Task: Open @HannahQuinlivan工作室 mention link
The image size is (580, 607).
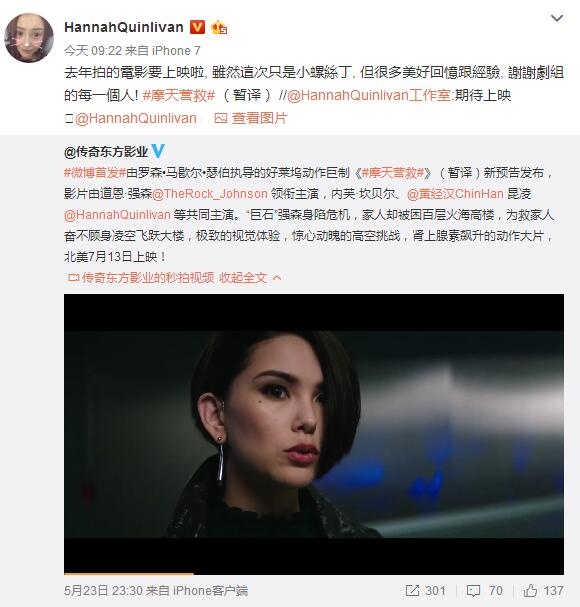Action: [x=369, y=95]
